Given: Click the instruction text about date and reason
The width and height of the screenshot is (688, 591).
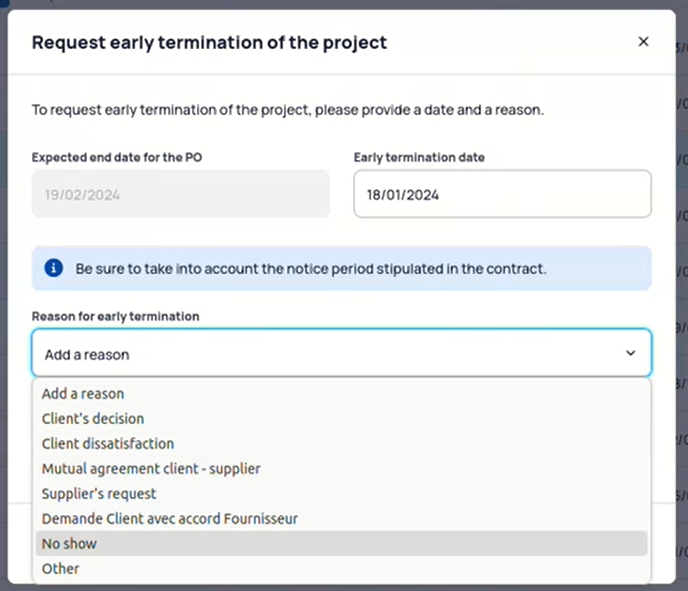Looking at the screenshot, I should (288, 110).
